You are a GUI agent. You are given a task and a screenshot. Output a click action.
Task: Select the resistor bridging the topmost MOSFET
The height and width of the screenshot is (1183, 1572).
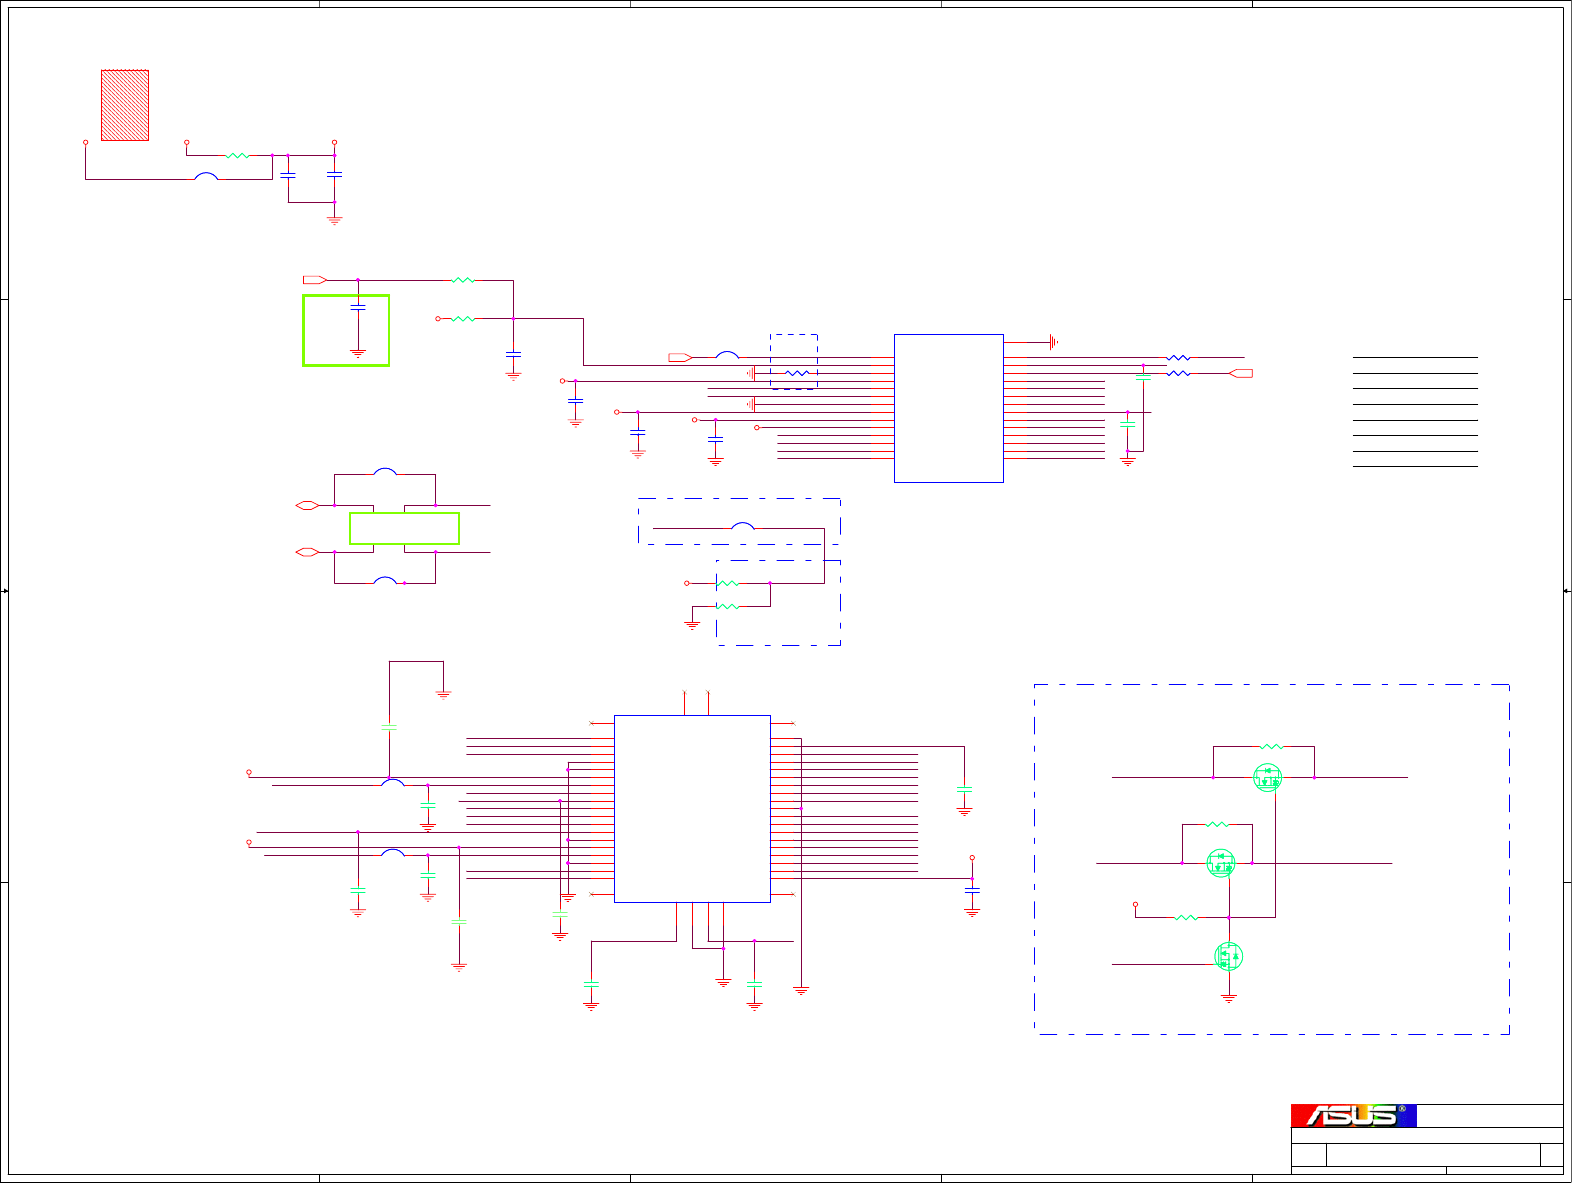pos(1271,747)
